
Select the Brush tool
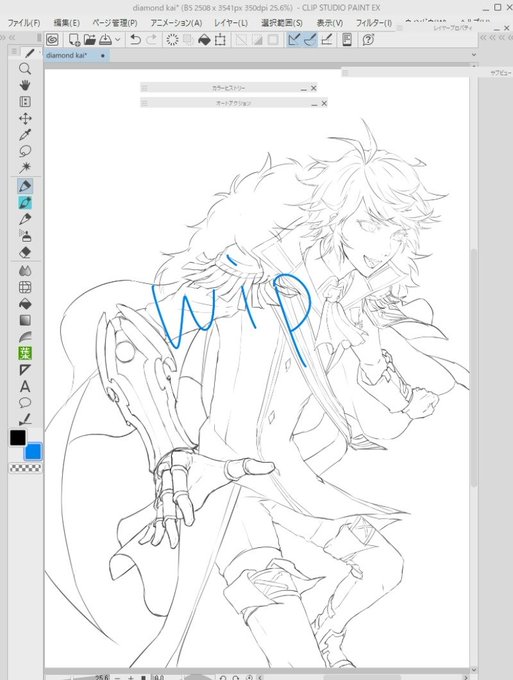coord(25,219)
